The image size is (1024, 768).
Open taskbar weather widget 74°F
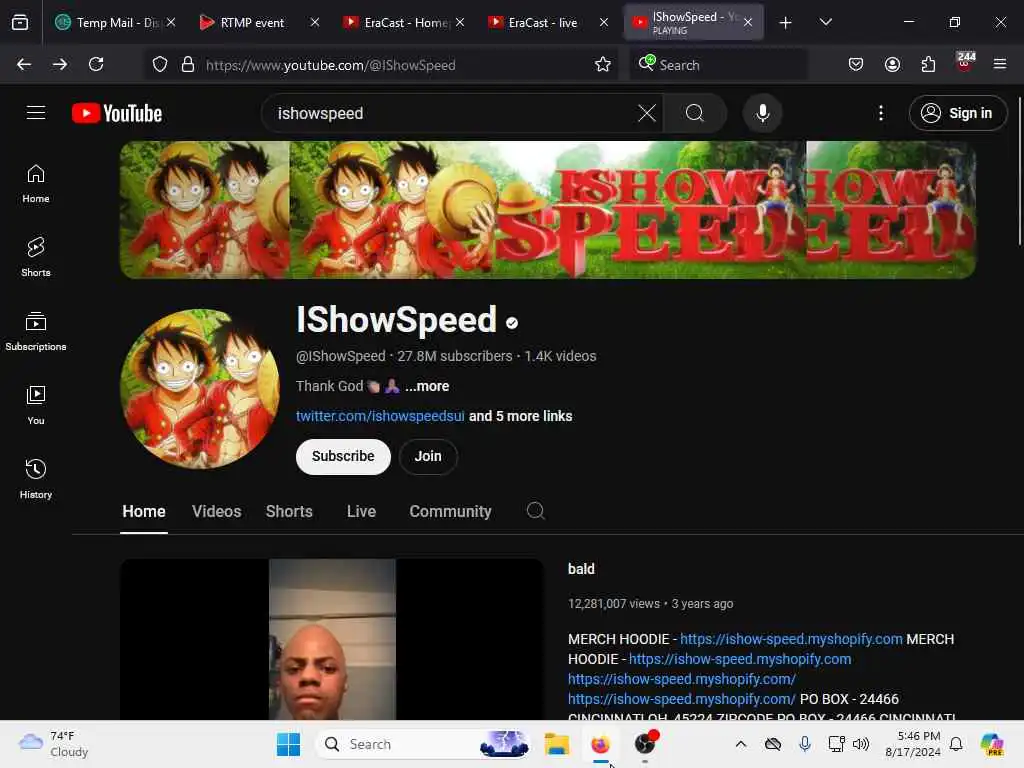(54, 744)
